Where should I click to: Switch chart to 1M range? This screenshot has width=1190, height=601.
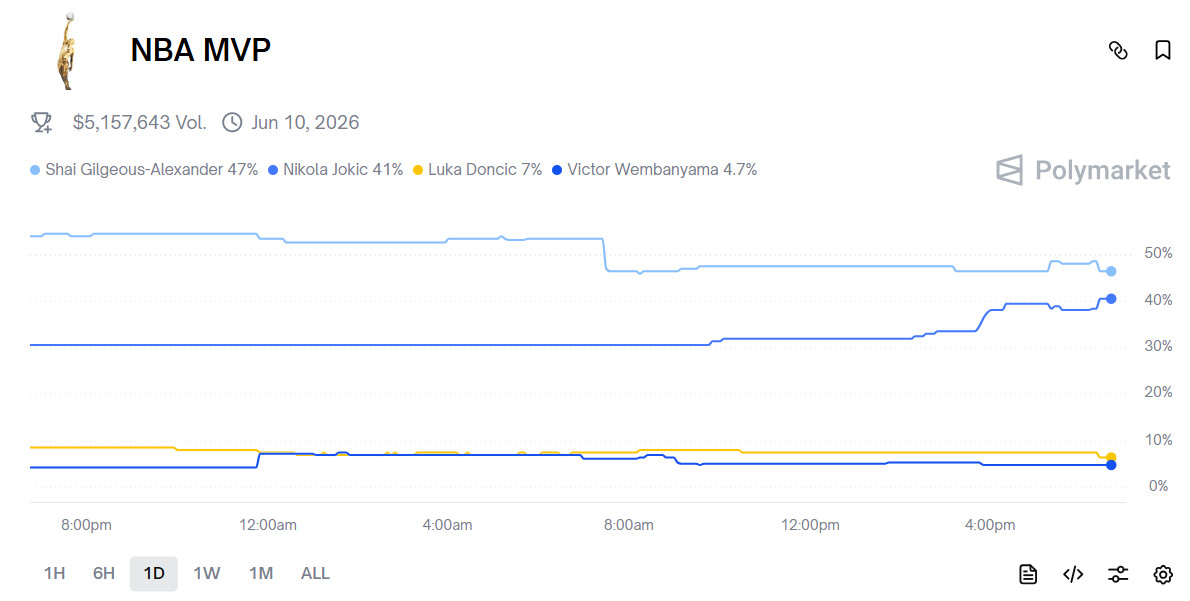tap(261, 573)
